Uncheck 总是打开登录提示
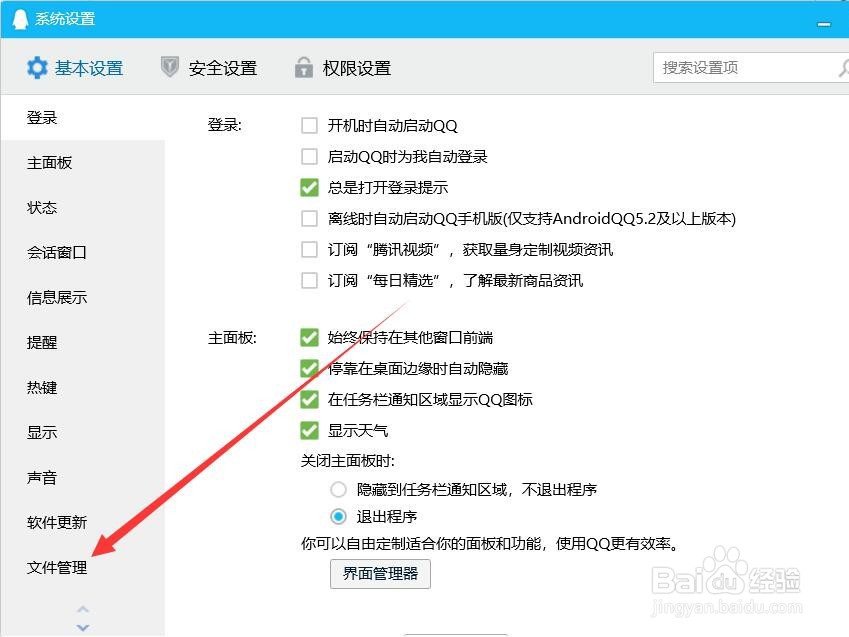The height and width of the screenshot is (637, 849). click(309, 187)
